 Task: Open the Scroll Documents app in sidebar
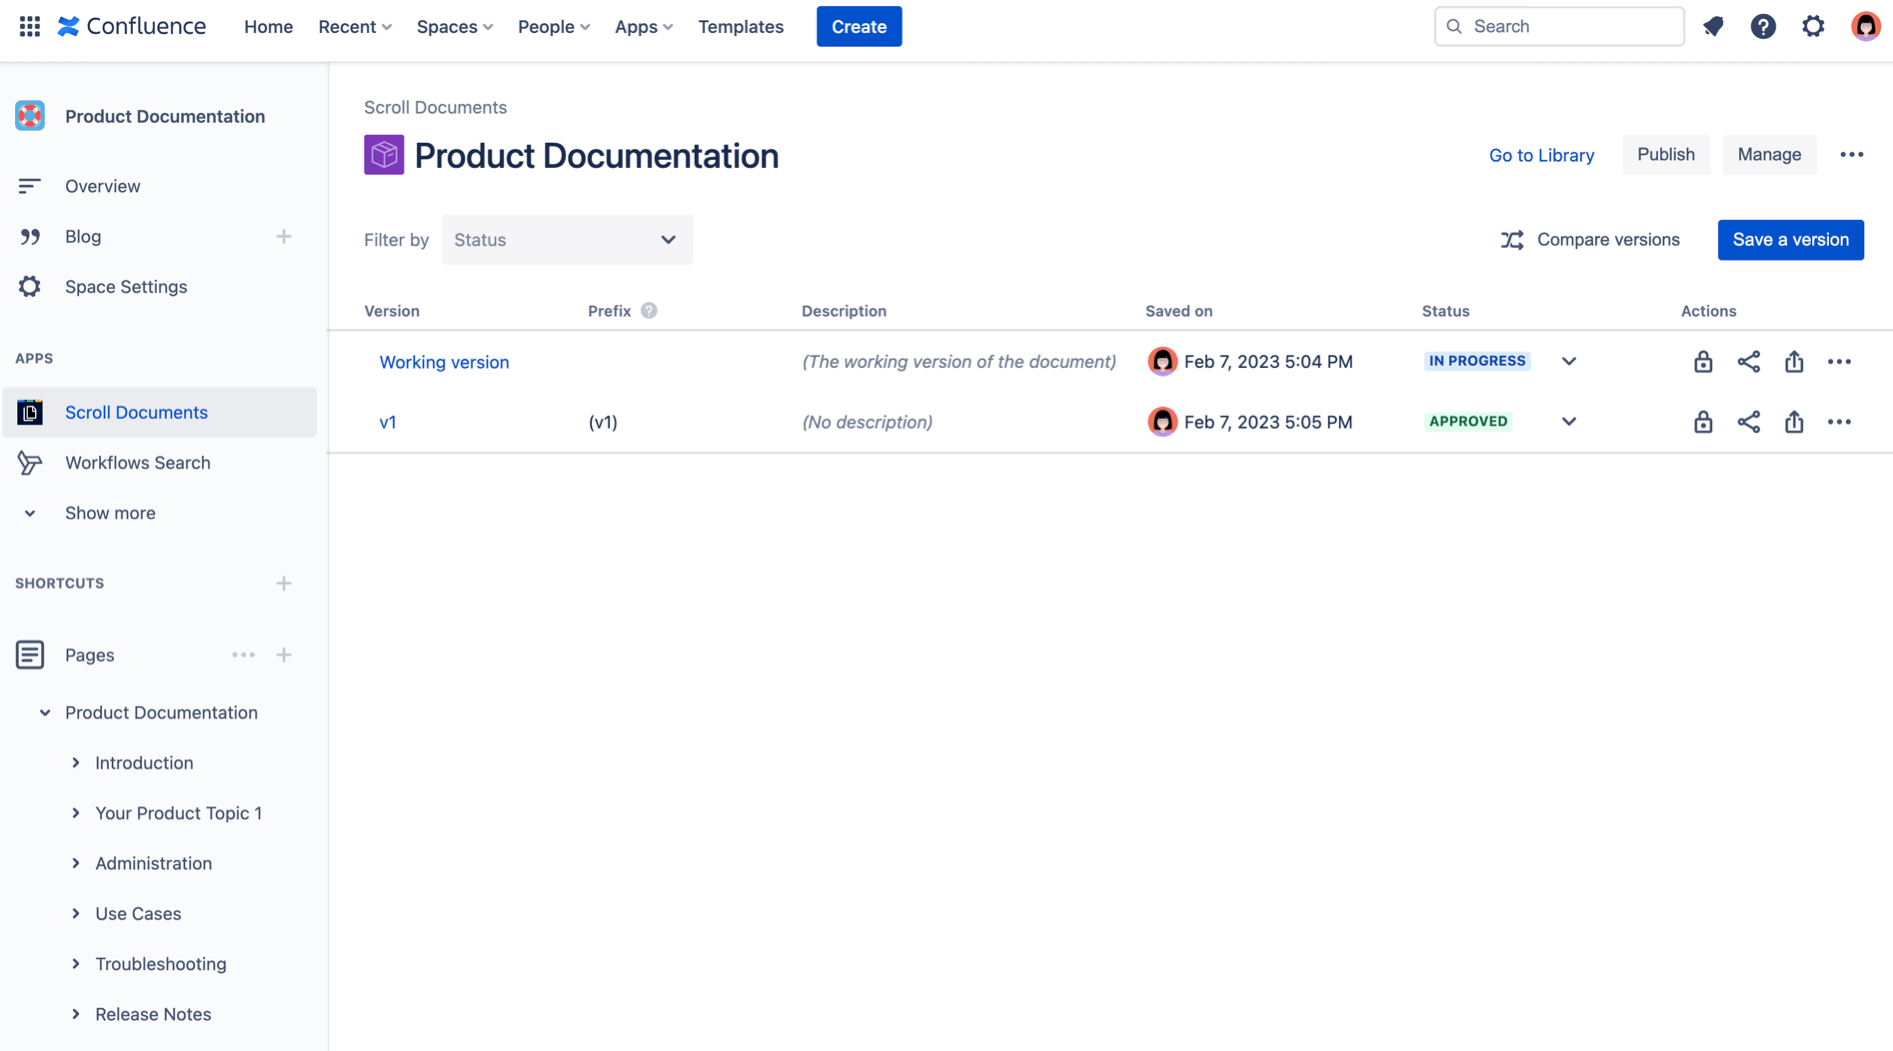click(x=136, y=412)
